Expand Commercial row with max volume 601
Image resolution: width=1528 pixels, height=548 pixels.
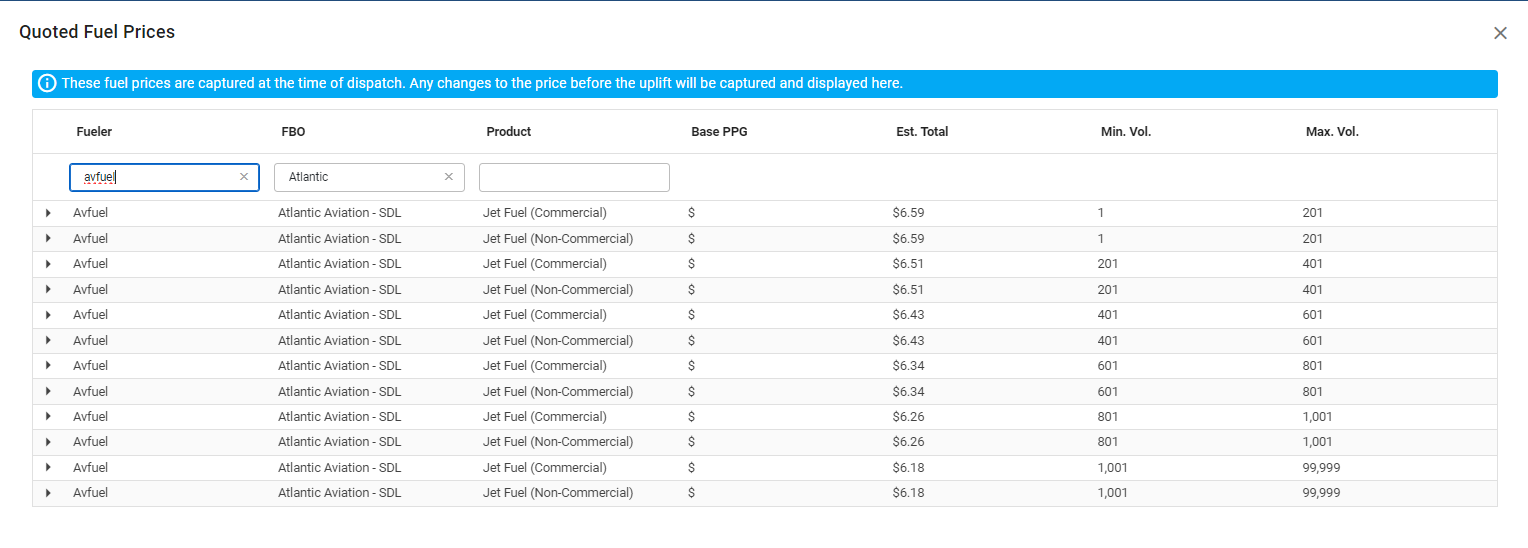tap(48, 315)
